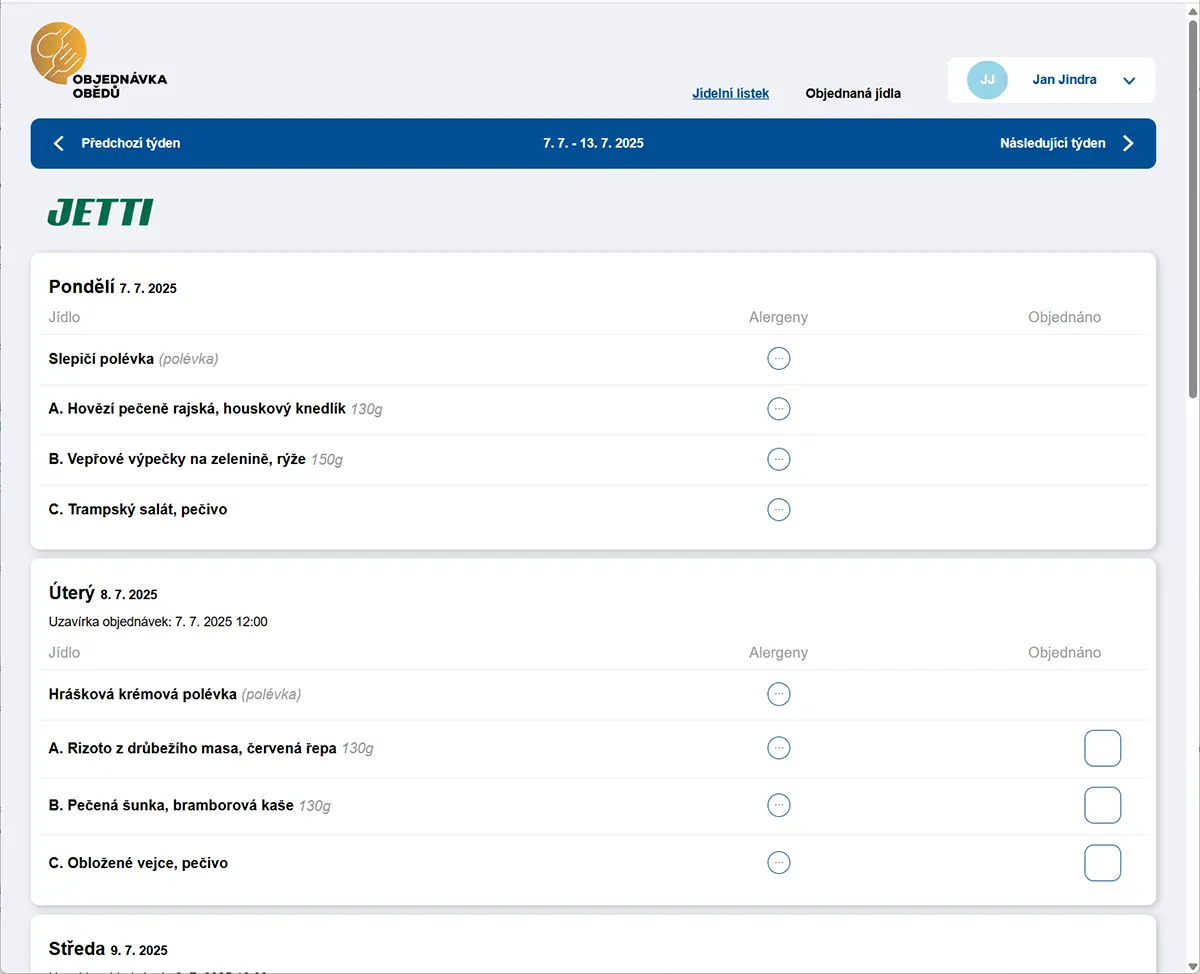Show allergens for Slepičí polévka
This screenshot has width=1200, height=974.
778,358
